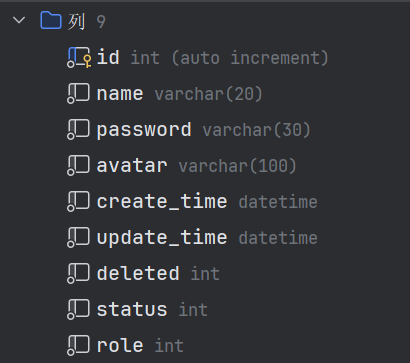This screenshot has width=410, height=363.
Task: Select the avatar varchar(100) column
Action: pyautogui.click(x=197, y=166)
